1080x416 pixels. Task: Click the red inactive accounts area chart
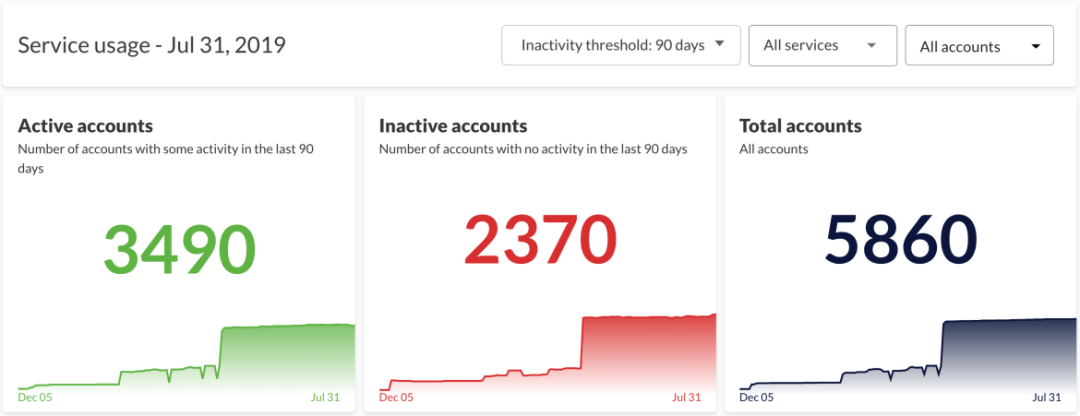click(x=548, y=352)
